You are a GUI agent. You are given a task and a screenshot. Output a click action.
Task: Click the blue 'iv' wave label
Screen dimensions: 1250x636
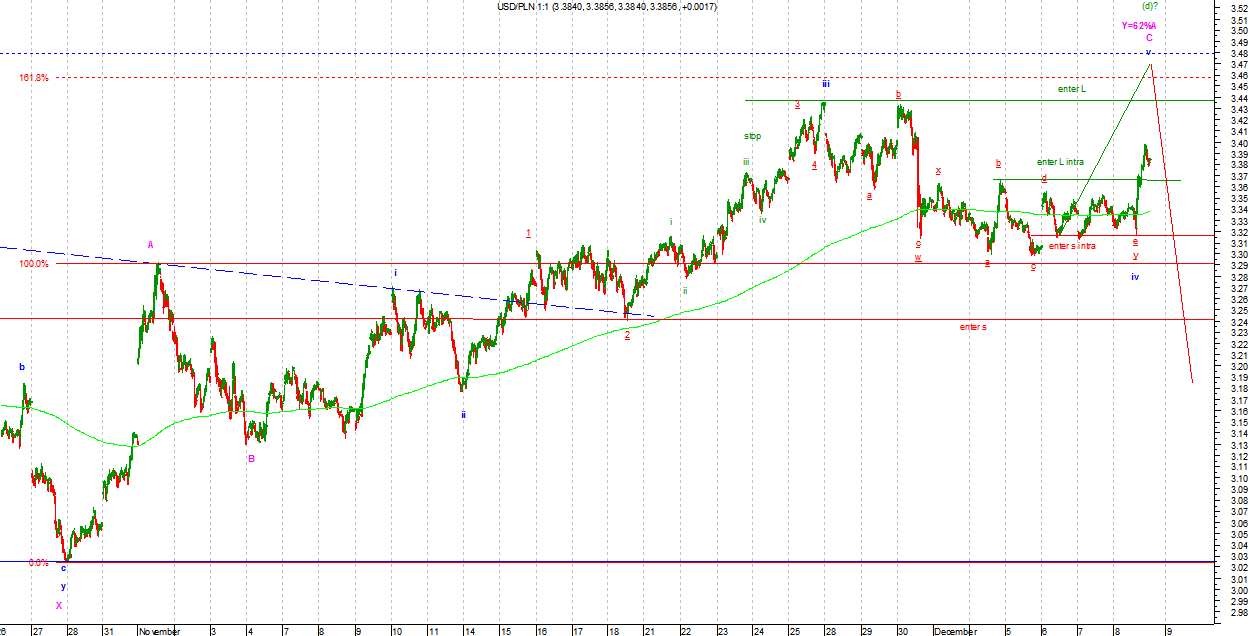pos(1135,276)
